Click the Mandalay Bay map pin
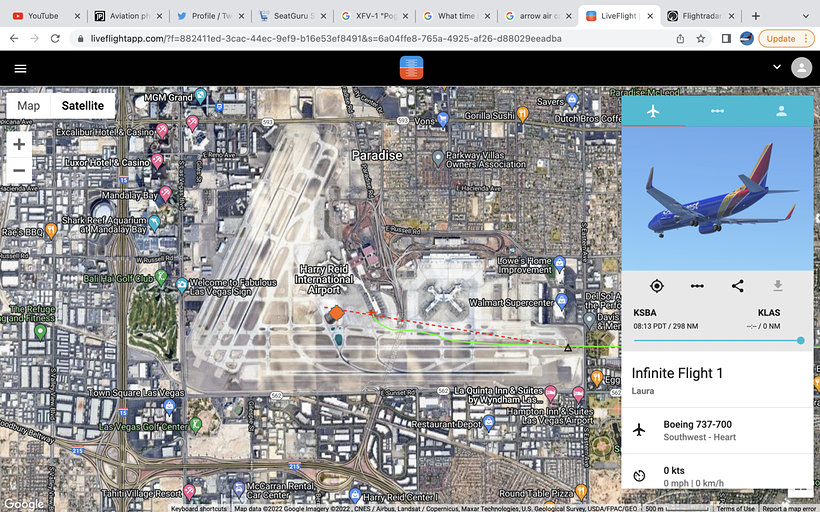Image resolution: width=820 pixels, height=512 pixels. click(166, 194)
